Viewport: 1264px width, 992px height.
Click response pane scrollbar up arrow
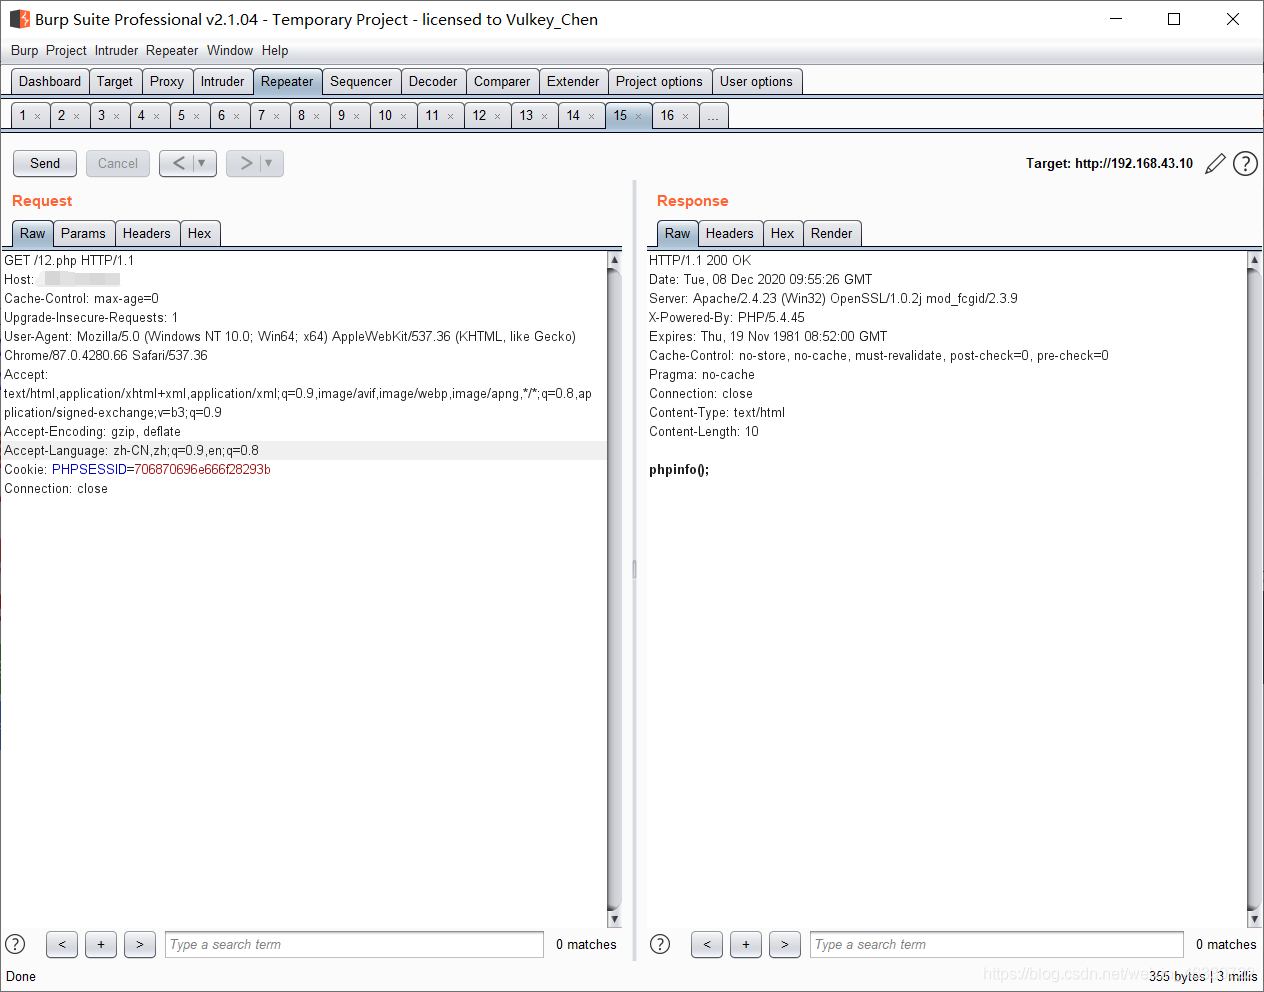pos(1254,260)
